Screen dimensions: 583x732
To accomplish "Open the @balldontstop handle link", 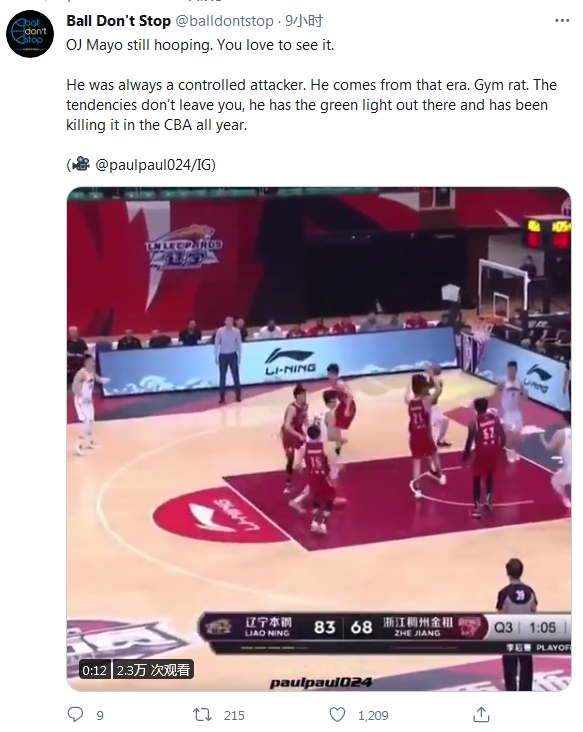I will pos(224,21).
